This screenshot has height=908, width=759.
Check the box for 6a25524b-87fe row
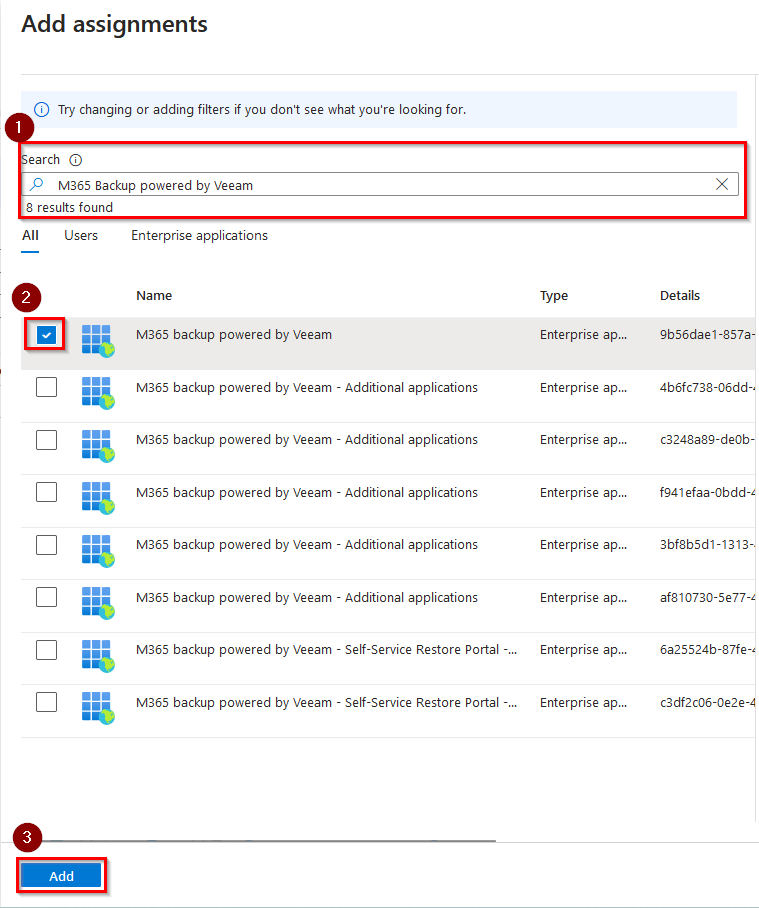pos(46,650)
